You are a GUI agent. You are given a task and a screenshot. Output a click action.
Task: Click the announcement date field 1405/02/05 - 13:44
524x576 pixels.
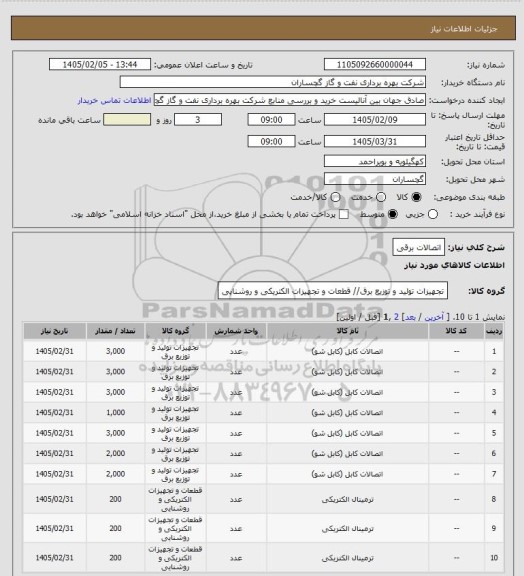[100, 64]
